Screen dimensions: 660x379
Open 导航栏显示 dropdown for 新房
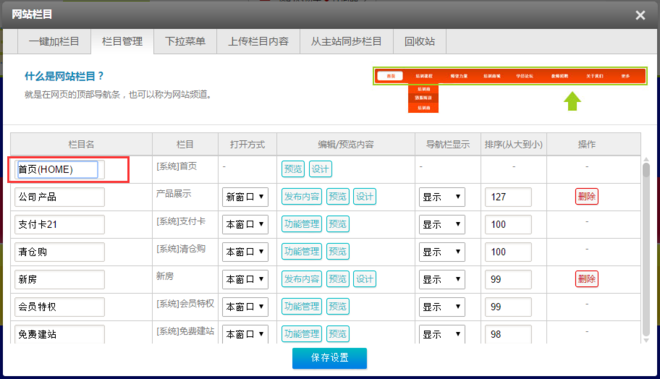pos(442,279)
